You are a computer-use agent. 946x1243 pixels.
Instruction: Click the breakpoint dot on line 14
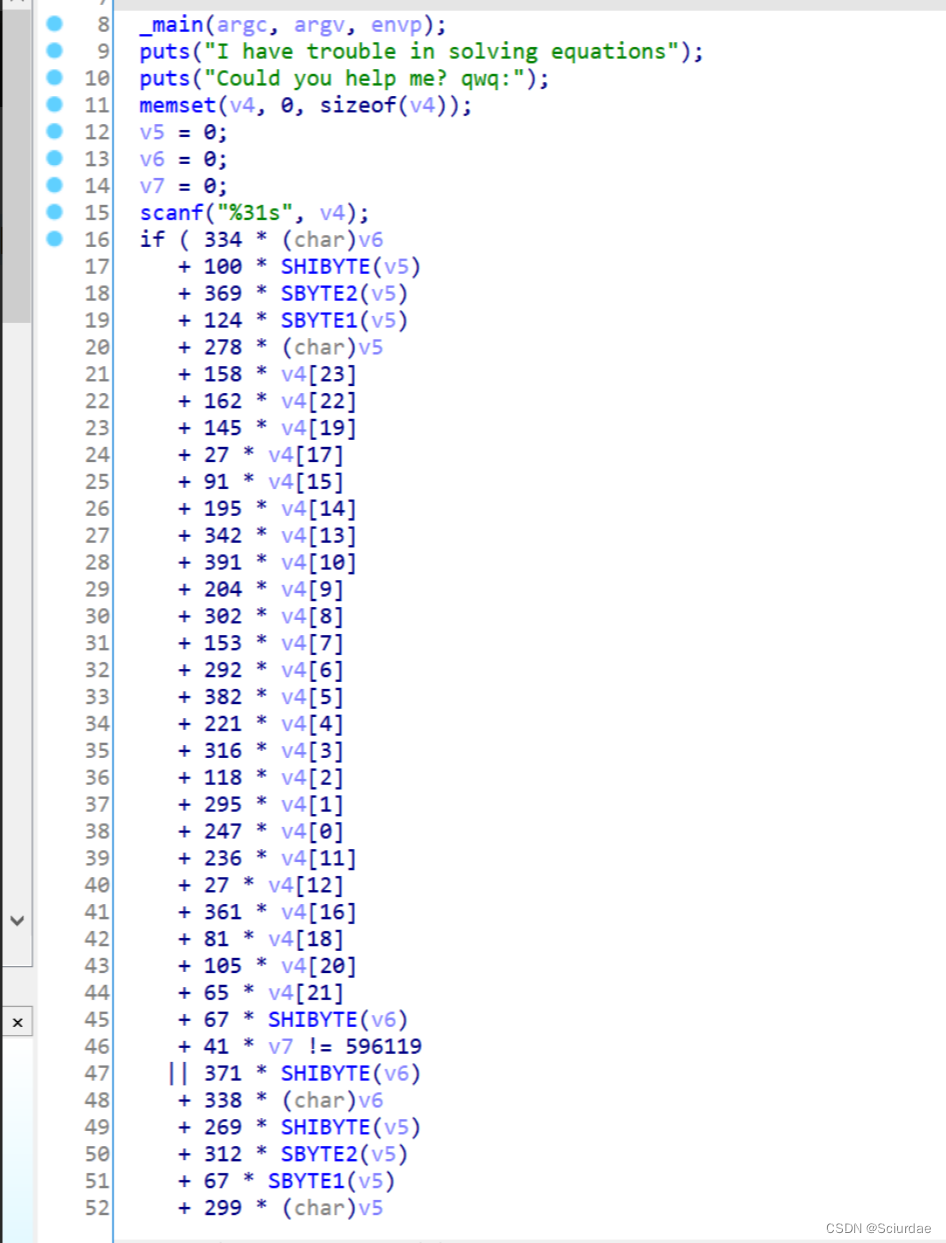click(55, 186)
